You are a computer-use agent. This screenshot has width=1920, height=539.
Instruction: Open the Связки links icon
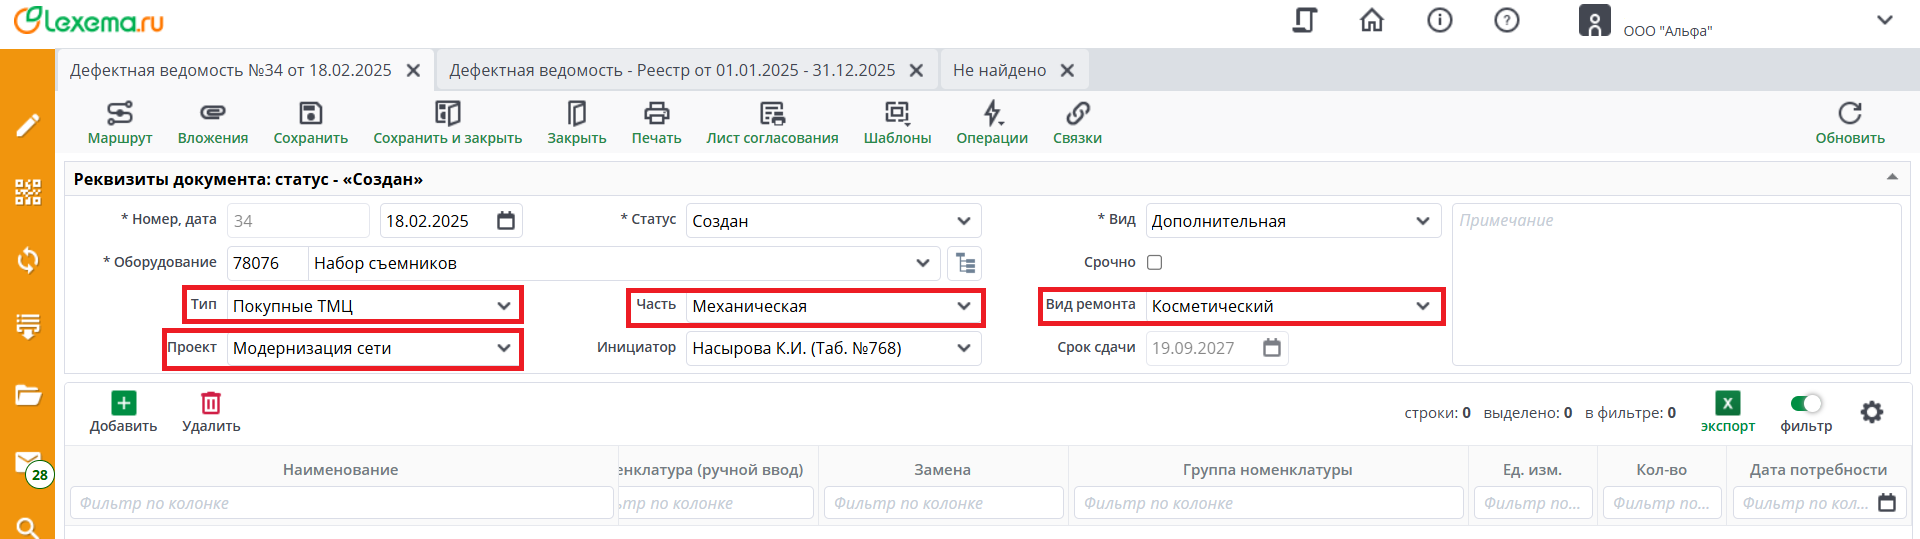(1077, 113)
